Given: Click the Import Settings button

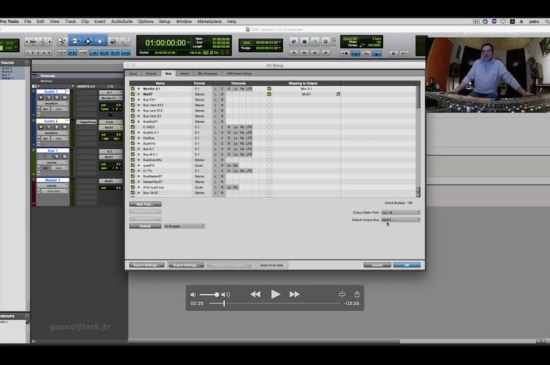Looking at the screenshot, I should pyautogui.click(x=186, y=265).
